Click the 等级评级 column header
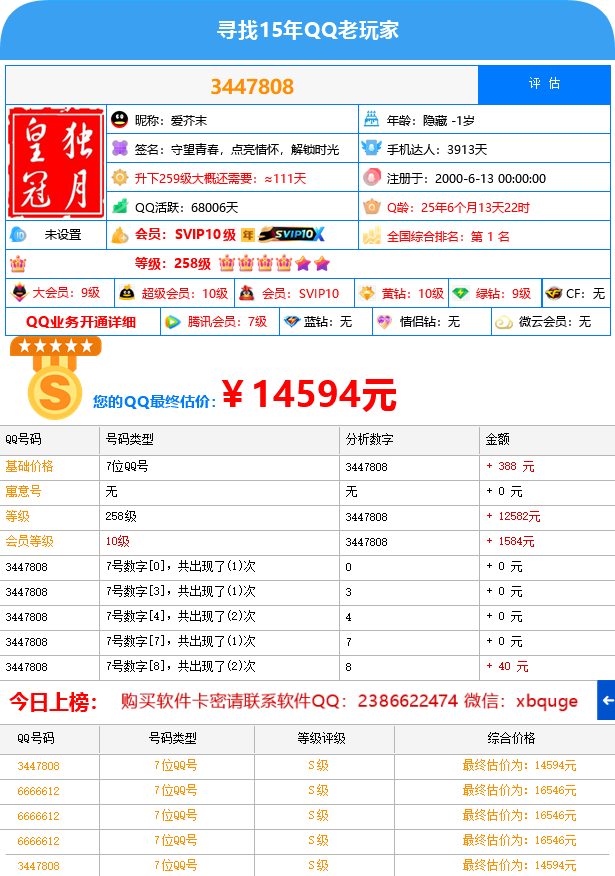615x876 pixels. pos(321,739)
